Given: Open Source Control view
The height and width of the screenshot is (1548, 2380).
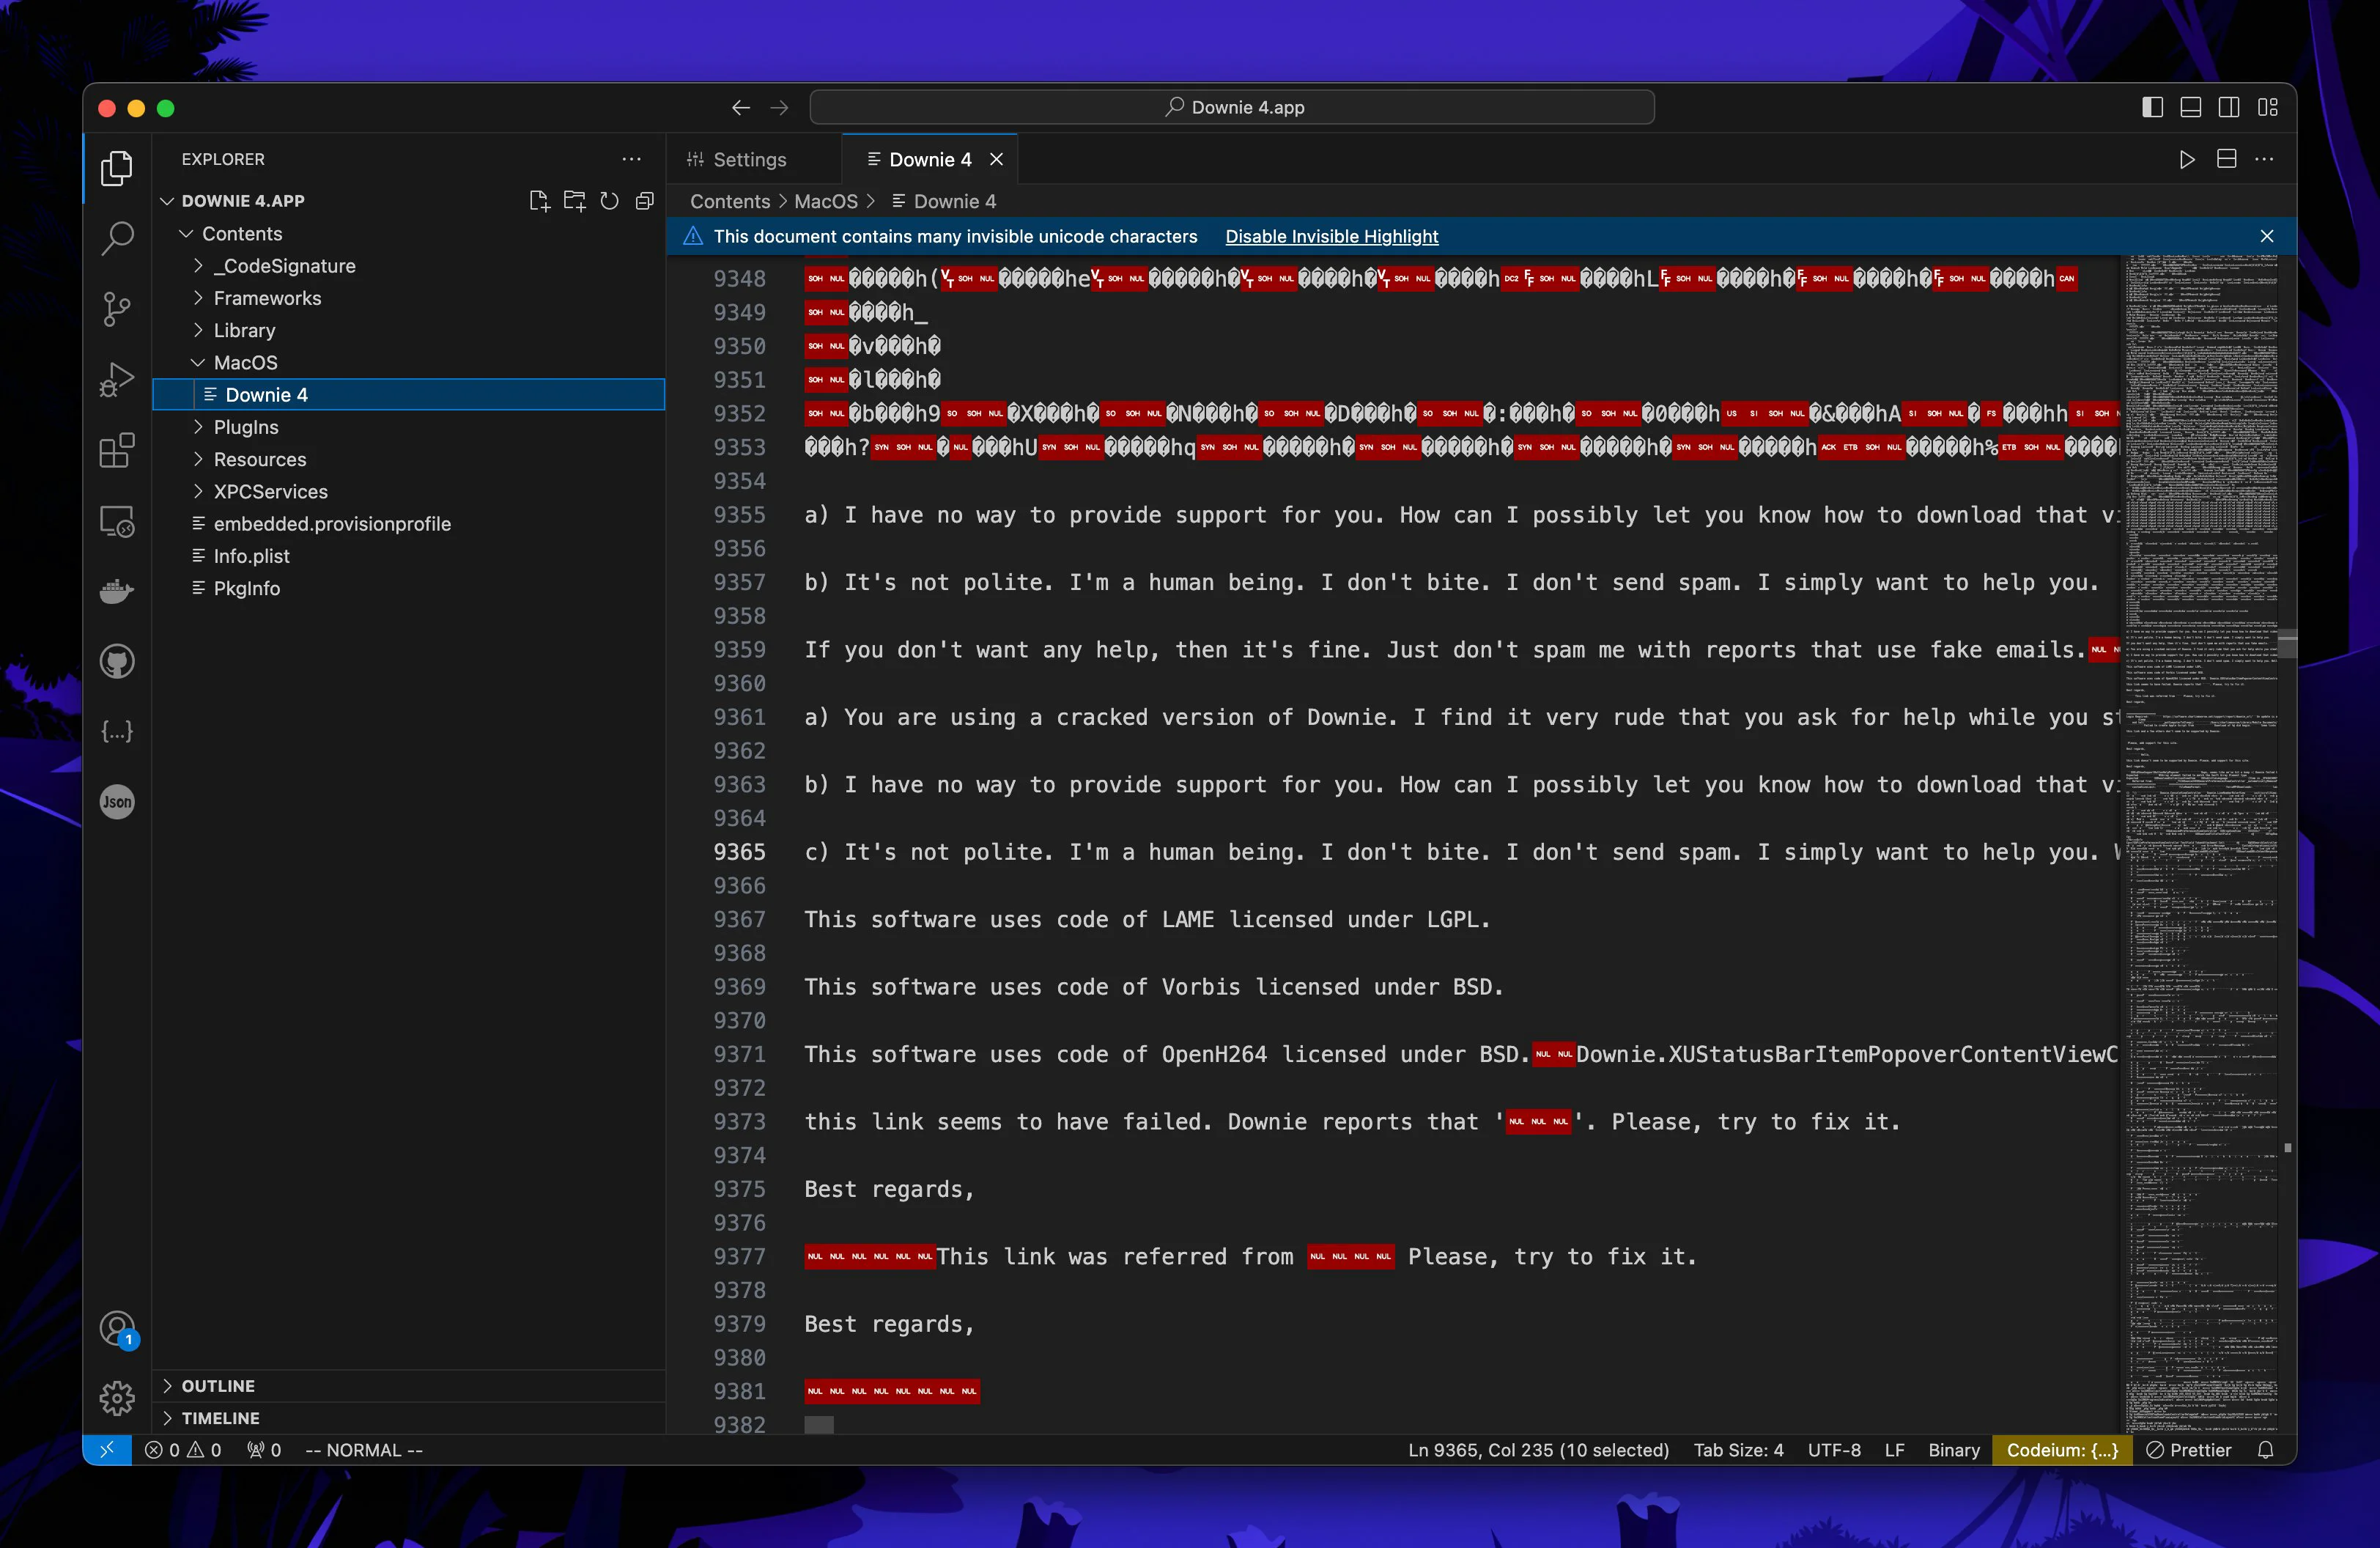Looking at the screenshot, I should [117, 309].
